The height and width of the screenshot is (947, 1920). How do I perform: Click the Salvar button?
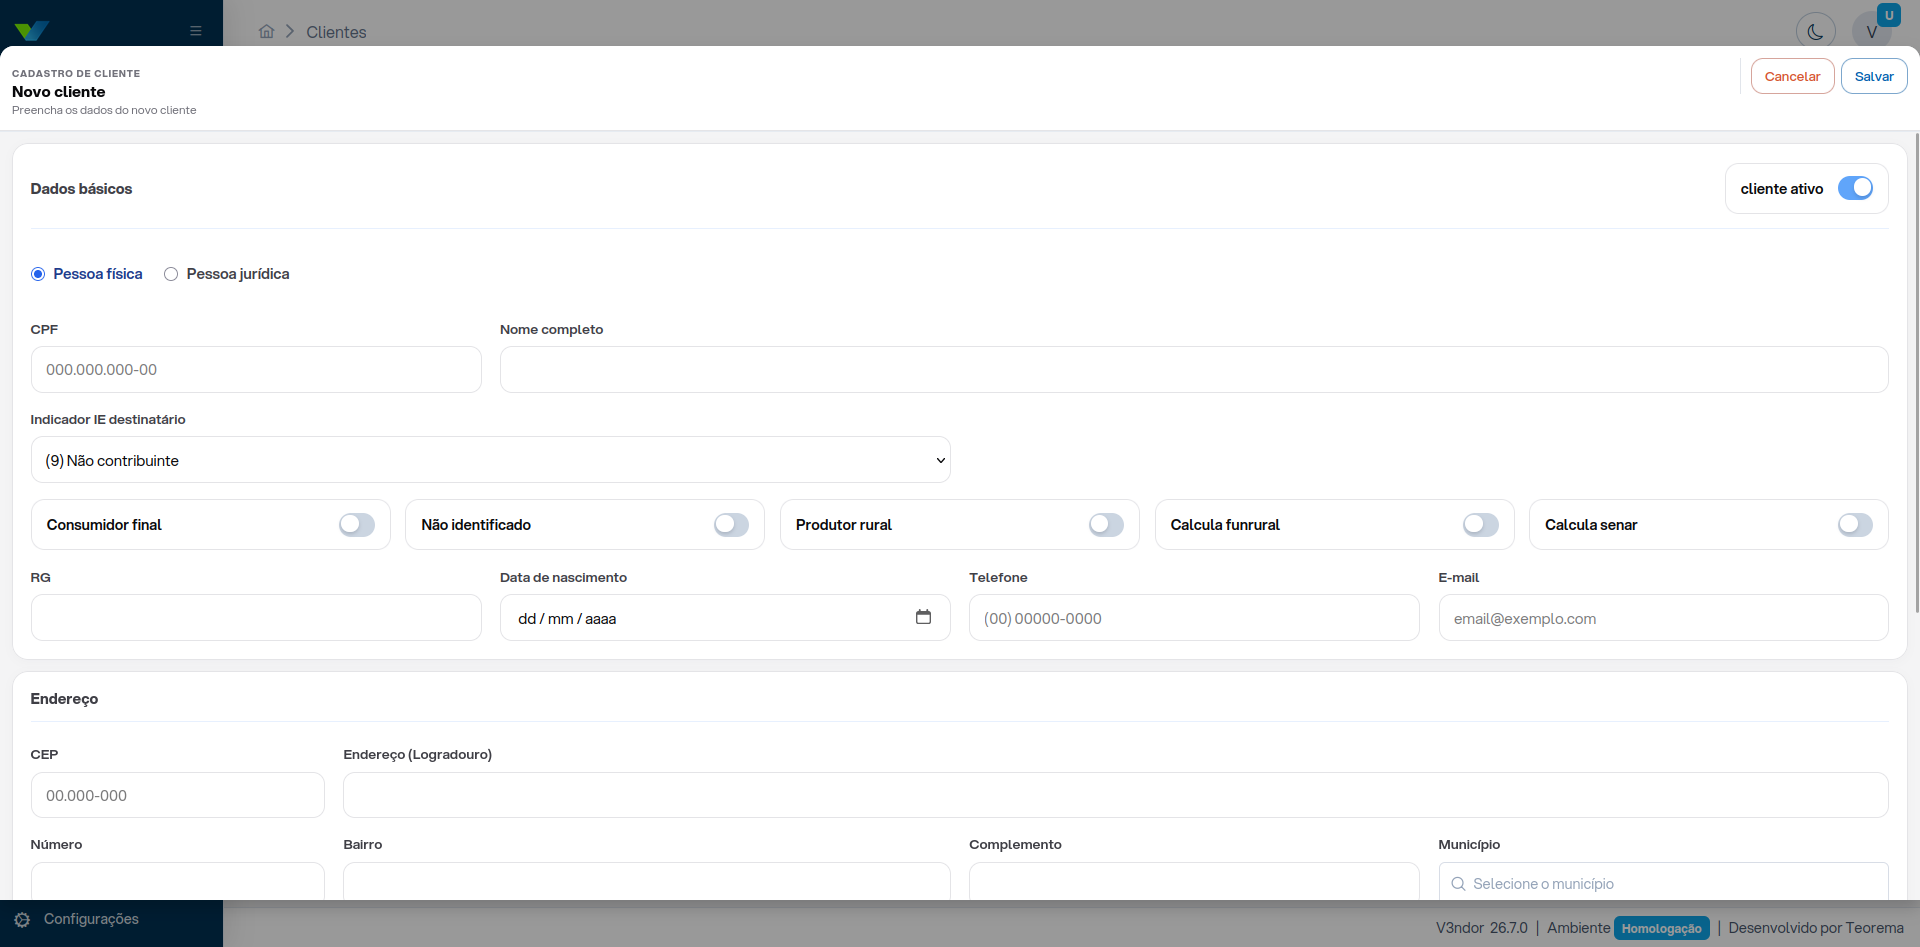1874,76
